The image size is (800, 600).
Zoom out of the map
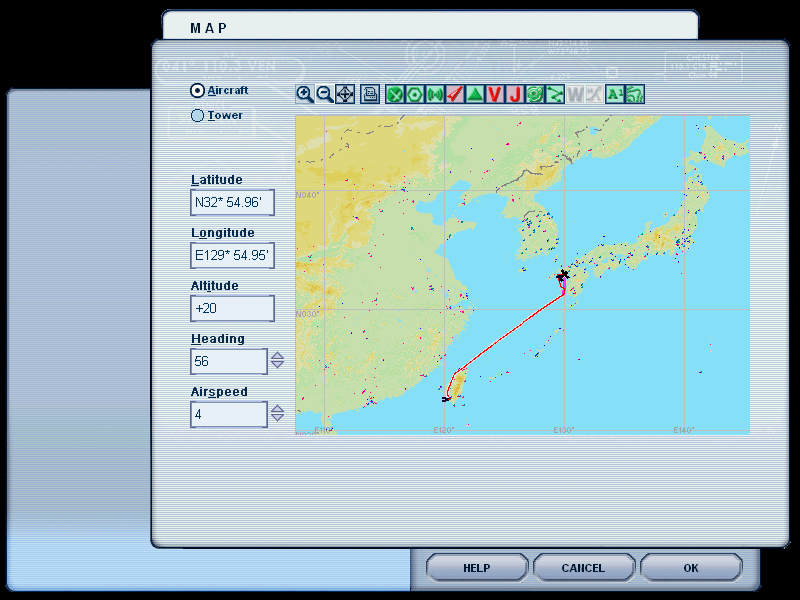point(325,94)
